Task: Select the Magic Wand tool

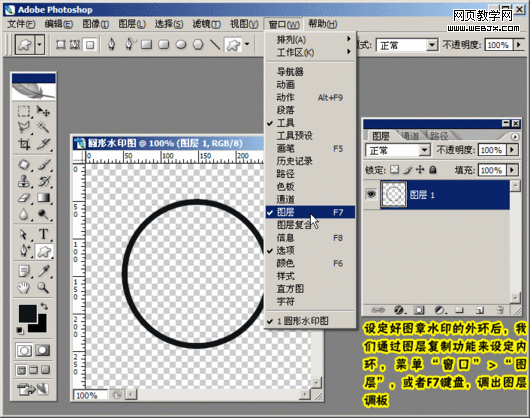Action: click(43, 127)
